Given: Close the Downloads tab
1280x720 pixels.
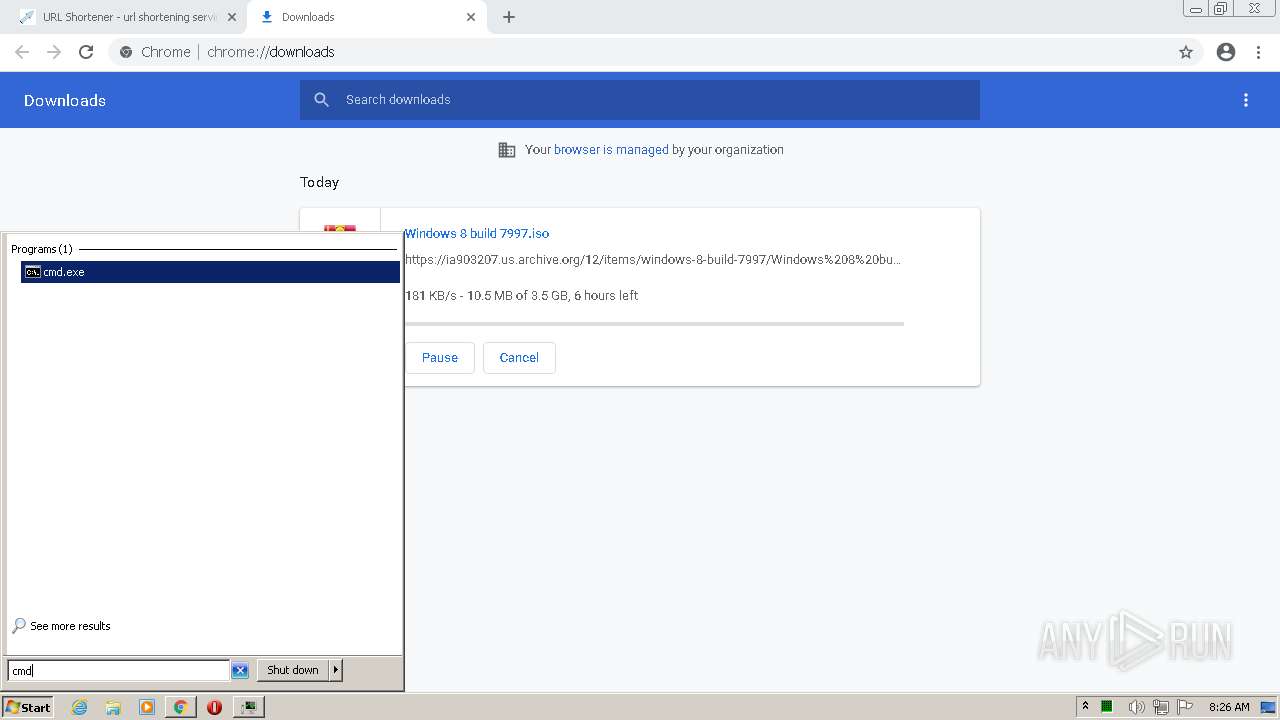Looking at the screenshot, I should click(x=471, y=17).
